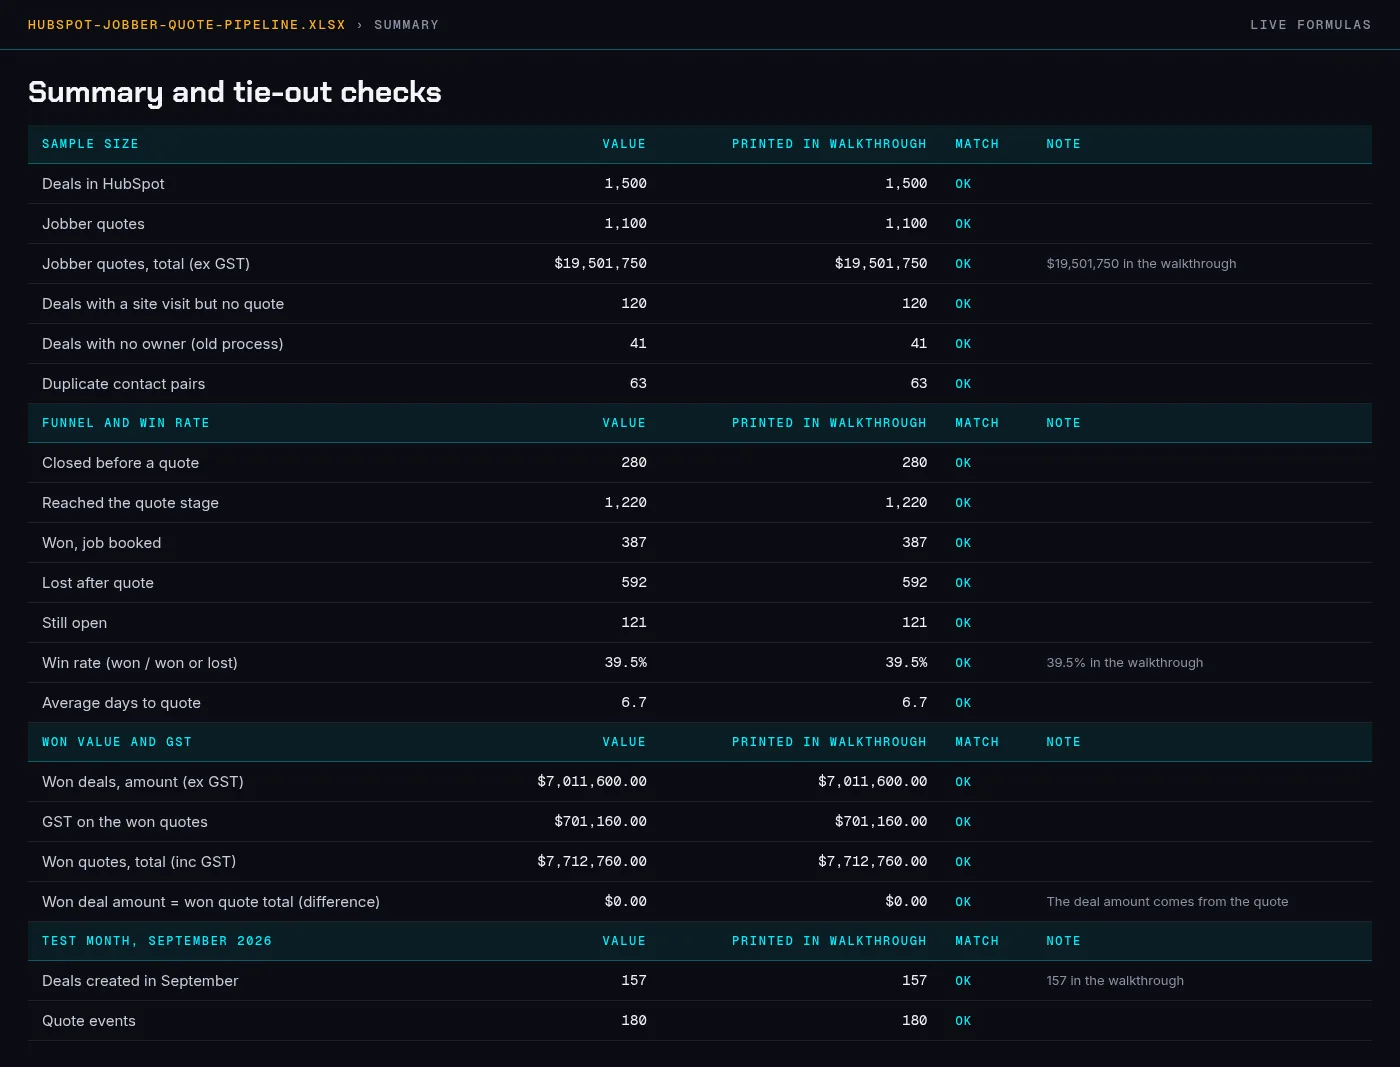This screenshot has height=1067, width=1400.
Task: Click 'Win rate (won / won or lost)' label
Action: tap(140, 663)
